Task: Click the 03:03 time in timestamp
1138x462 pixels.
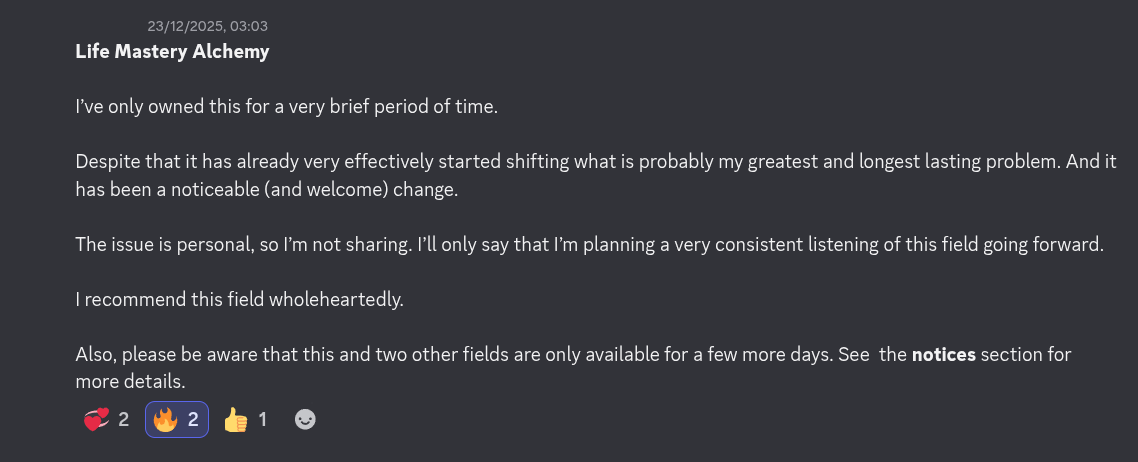Action: click(x=248, y=26)
